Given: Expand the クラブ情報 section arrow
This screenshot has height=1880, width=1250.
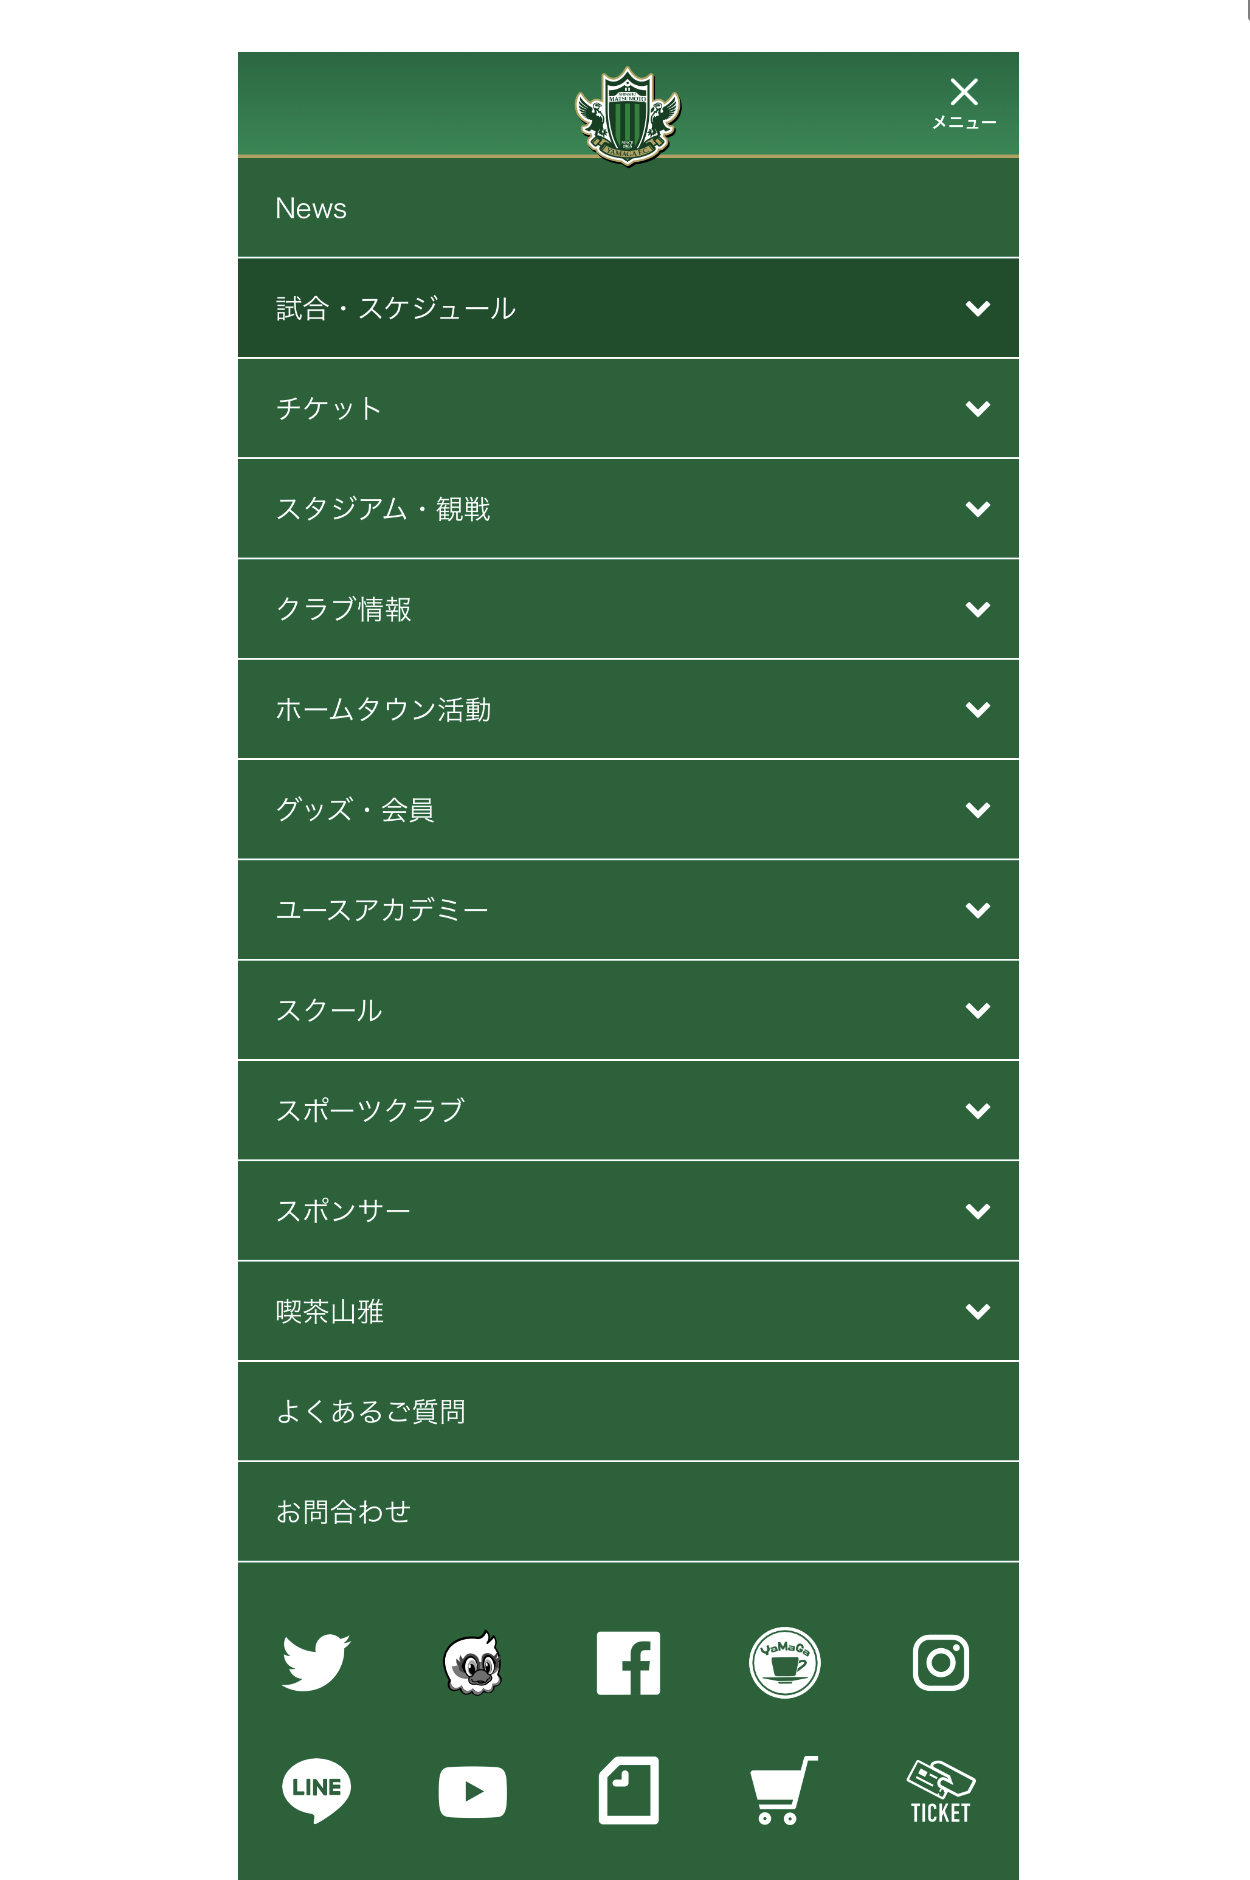Looking at the screenshot, I should pyautogui.click(x=978, y=609).
